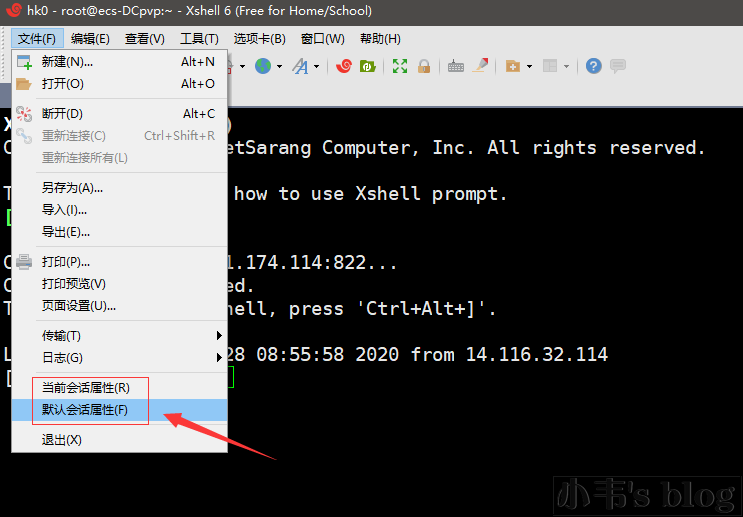Toggle full screen green arrows icon
Screen dimensions: 743x517
[400, 66]
